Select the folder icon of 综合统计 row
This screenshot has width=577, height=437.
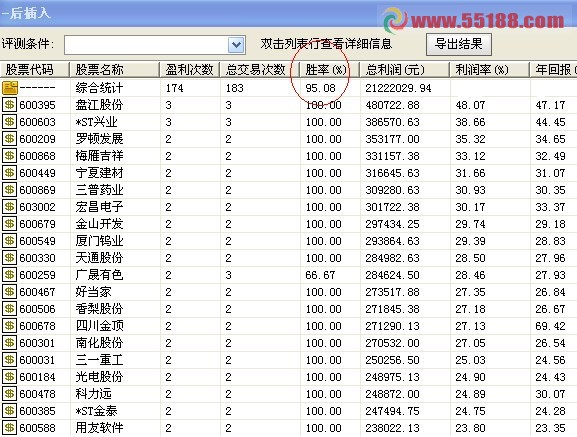coord(10,88)
